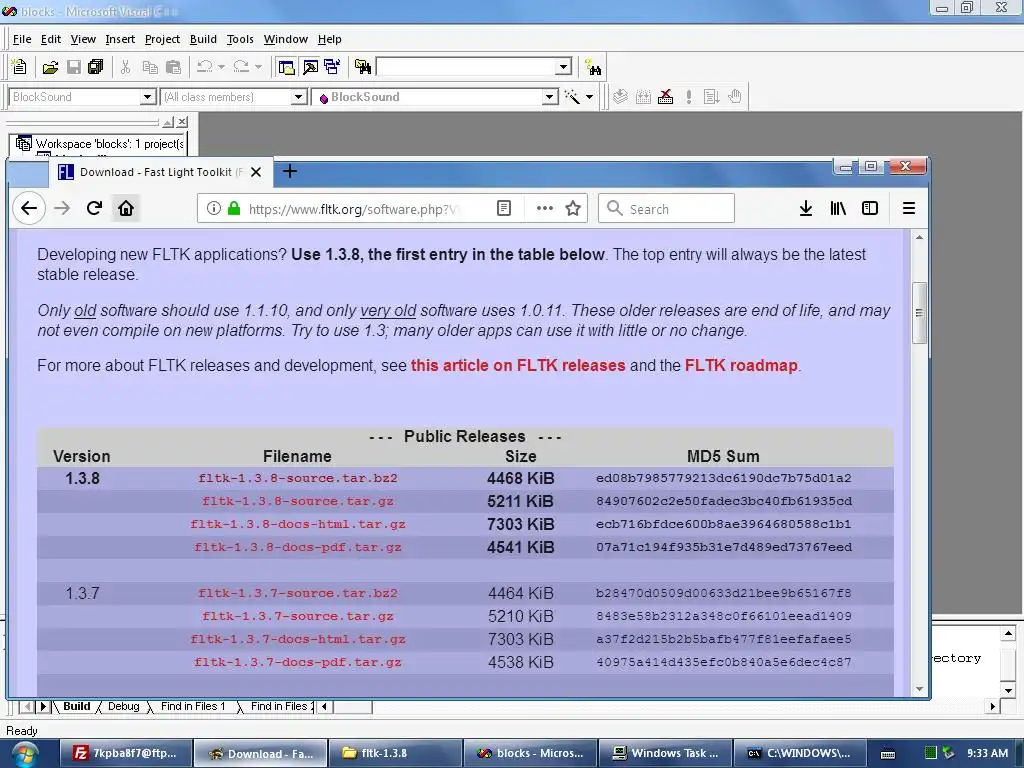Screen dimensions: 1024x768
Task: Open the Firefox Library icon
Action: point(838,208)
